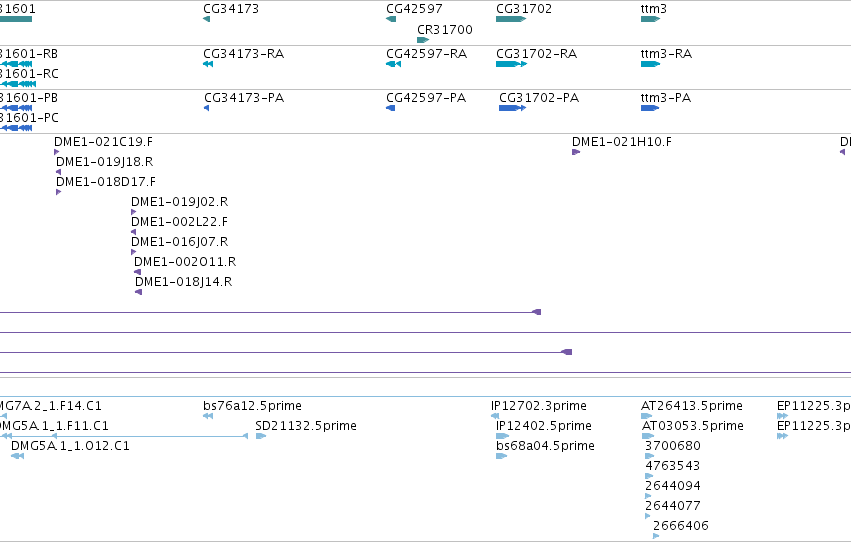The height and width of the screenshot is (542, 851).
Task: Select the AT03053.5prime EST label
Action: coord(693,426)
